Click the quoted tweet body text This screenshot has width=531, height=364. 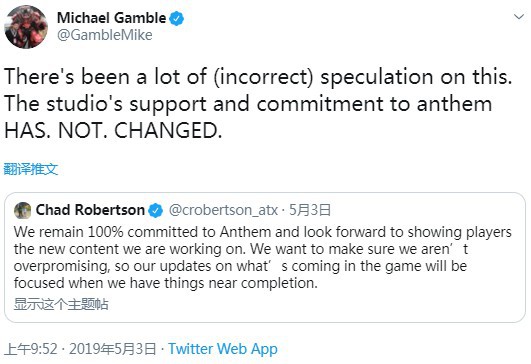[263, 257]
